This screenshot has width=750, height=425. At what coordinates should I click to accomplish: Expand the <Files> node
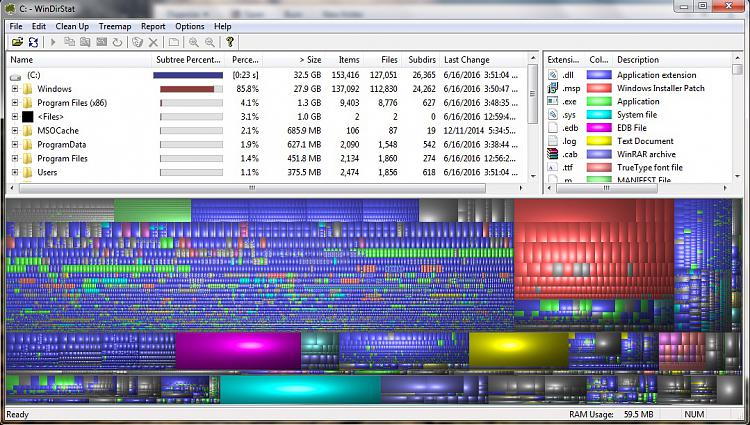point(15,117)
